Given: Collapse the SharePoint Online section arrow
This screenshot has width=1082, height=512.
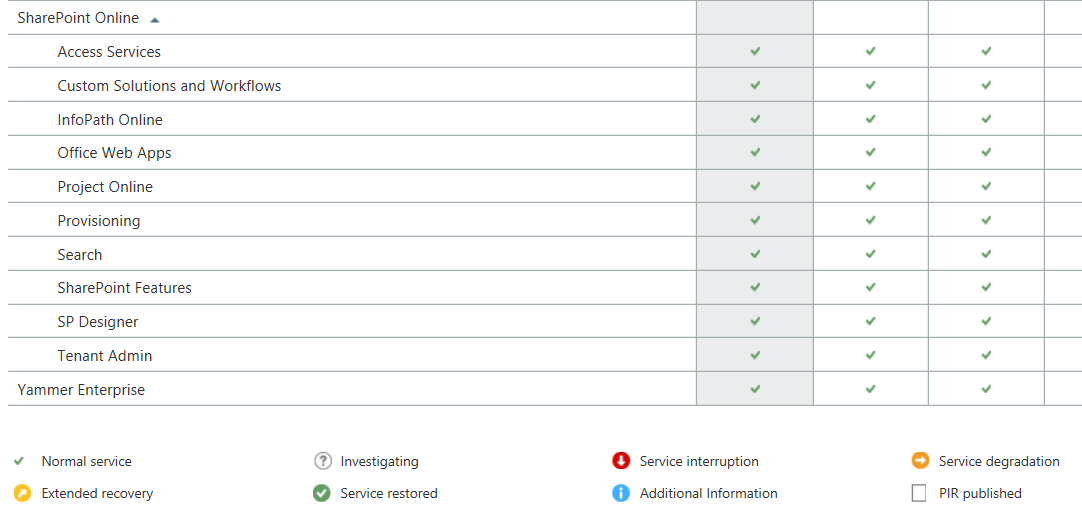Looking at the screenshot, I should 154,19.
